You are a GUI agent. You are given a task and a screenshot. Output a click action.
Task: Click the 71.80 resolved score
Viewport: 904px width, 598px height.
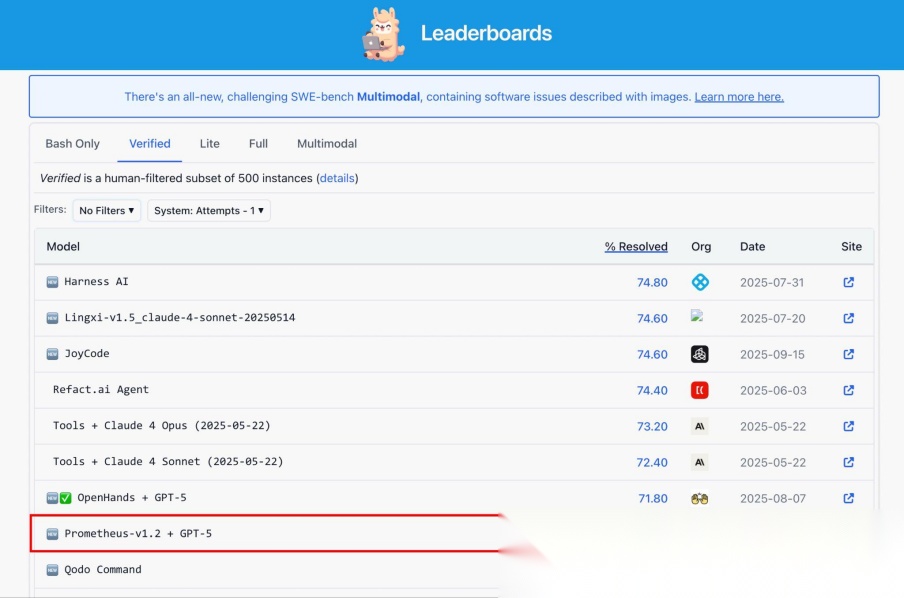pos(653,499)
